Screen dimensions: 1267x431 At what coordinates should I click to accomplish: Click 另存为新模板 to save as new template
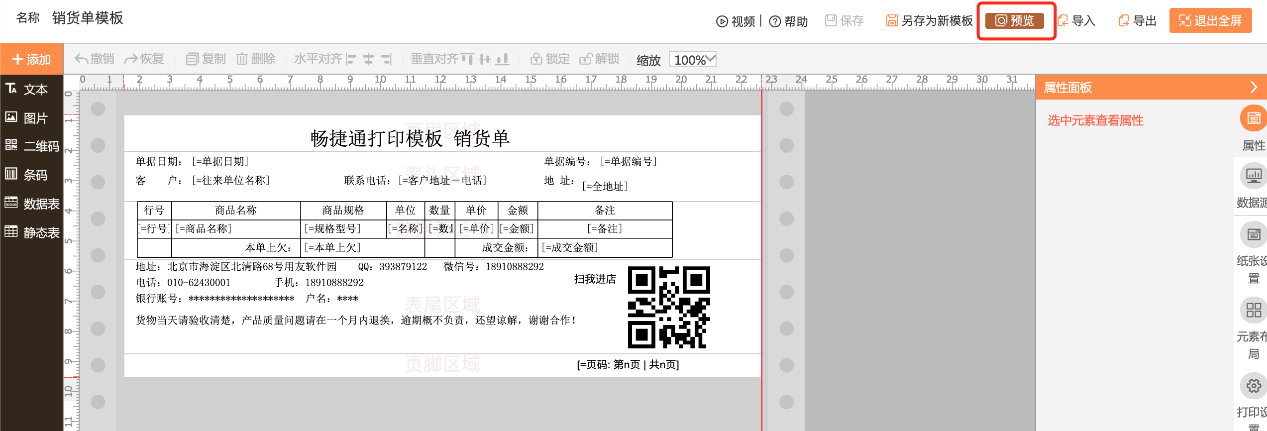(x=929, y=21)
